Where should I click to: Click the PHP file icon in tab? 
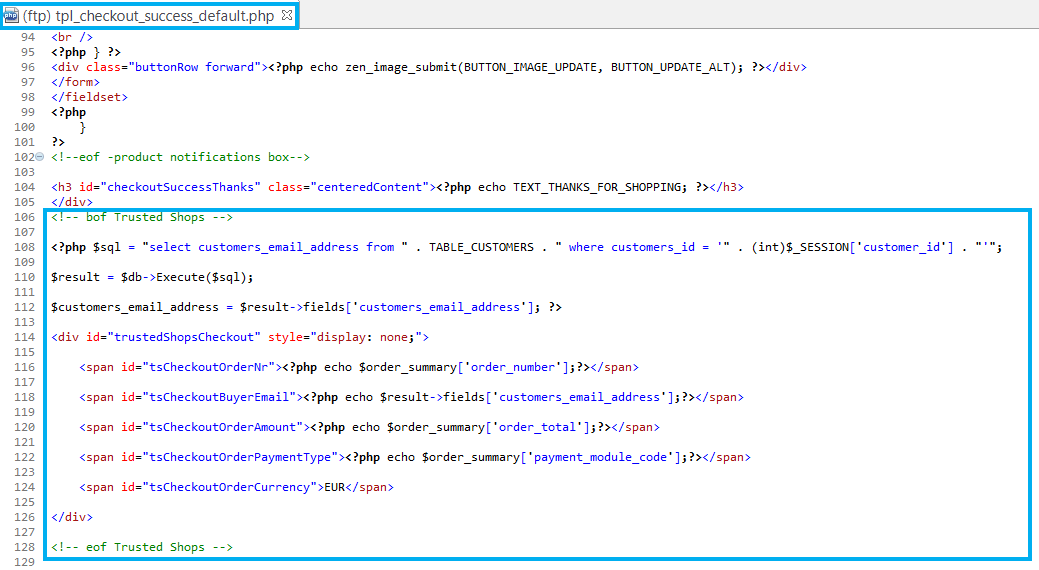coord(11,16)
